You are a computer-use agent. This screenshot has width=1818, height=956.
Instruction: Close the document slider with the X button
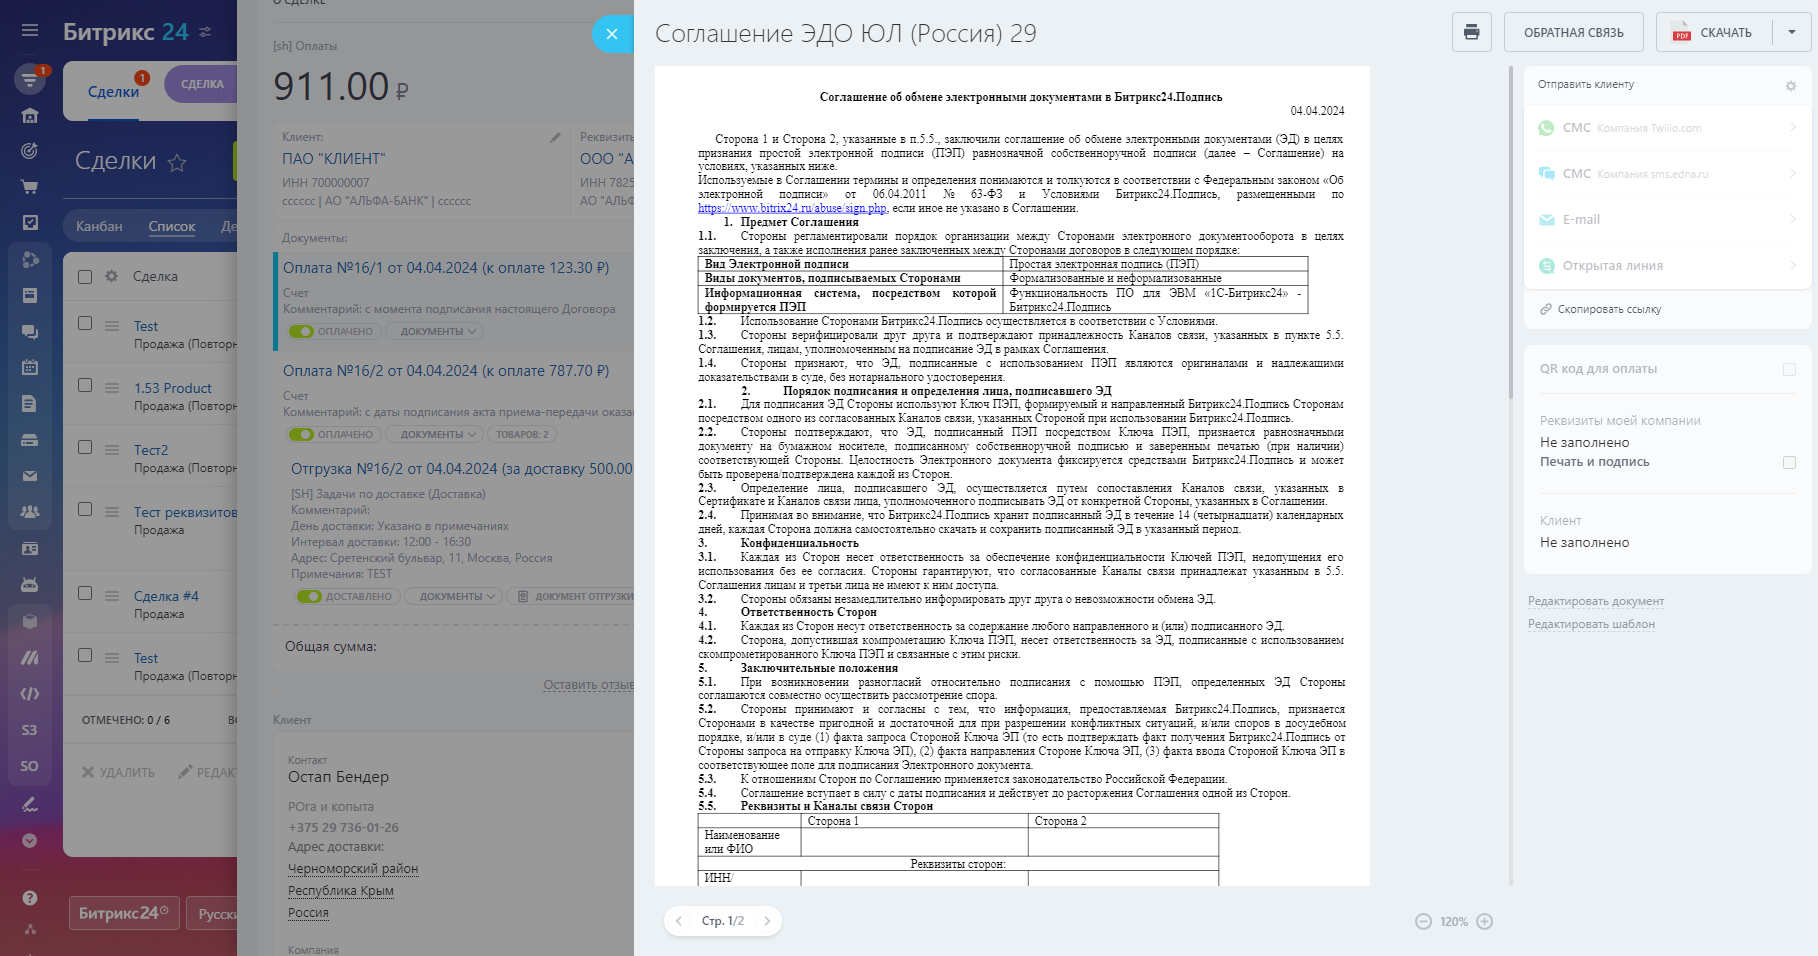tap(612, 34)
